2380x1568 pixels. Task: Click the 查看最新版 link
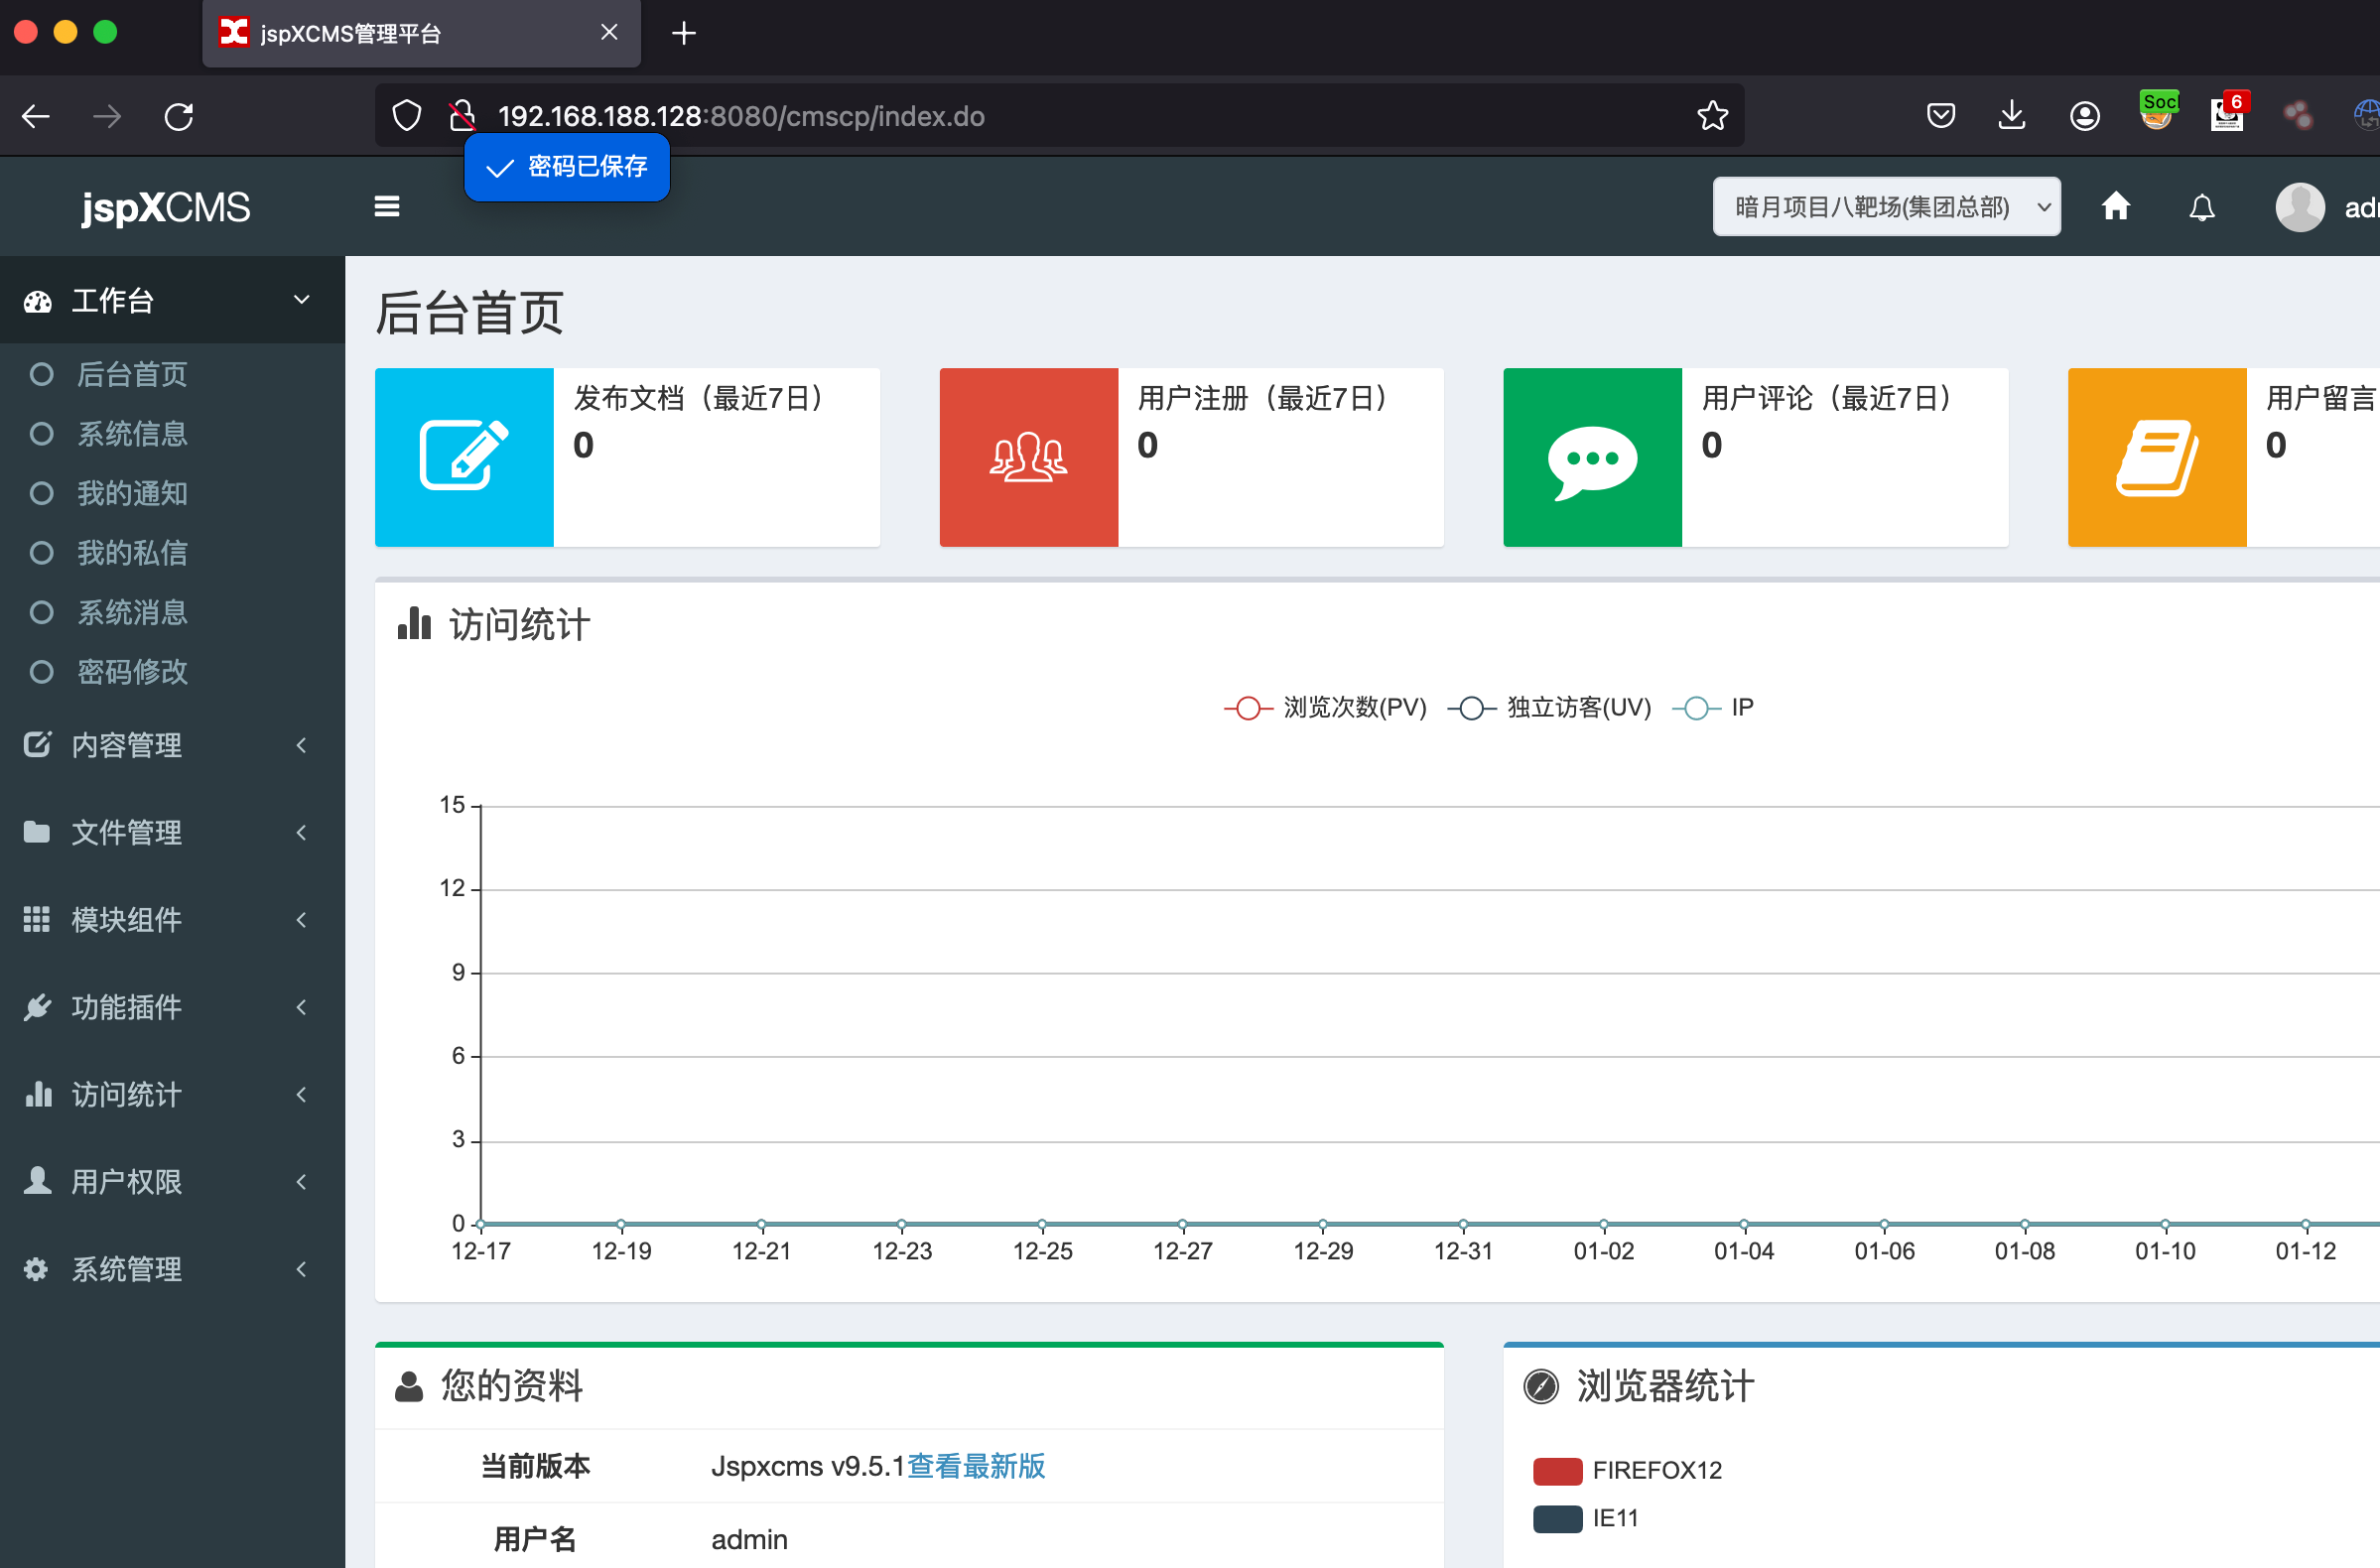pyautogui.click(x=975, y=1466)
